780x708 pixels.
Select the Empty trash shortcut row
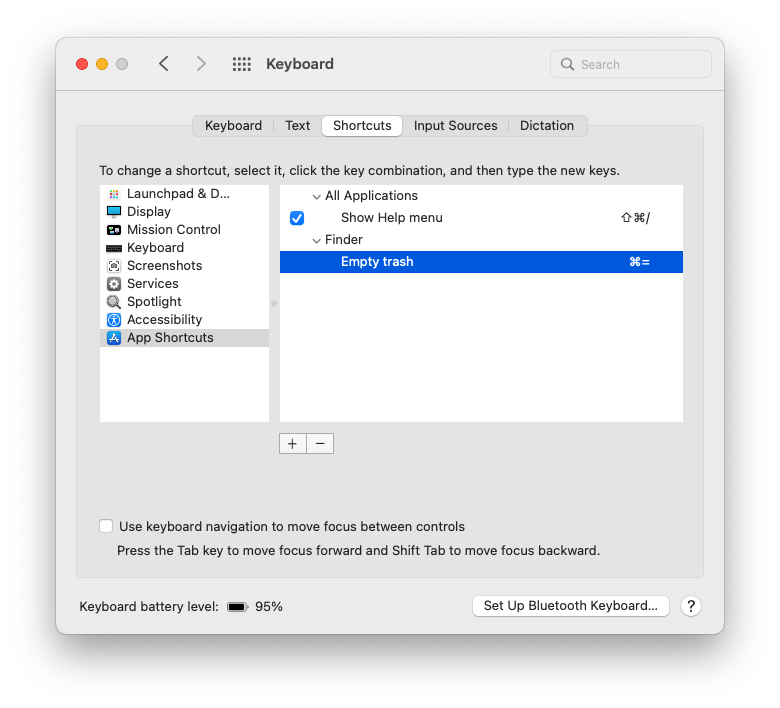click(481, 262)
